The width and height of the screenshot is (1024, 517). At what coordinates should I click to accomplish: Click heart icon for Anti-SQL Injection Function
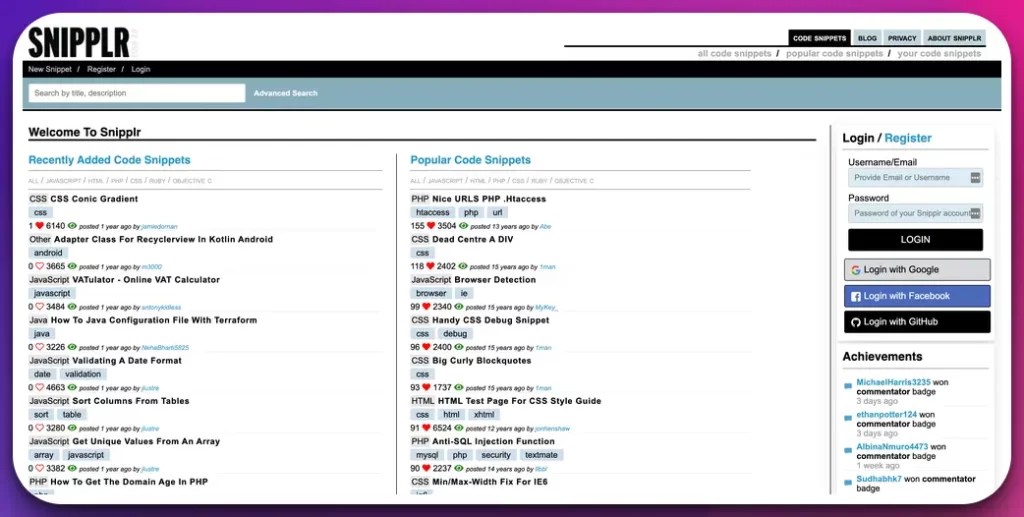tap(426, 469)
